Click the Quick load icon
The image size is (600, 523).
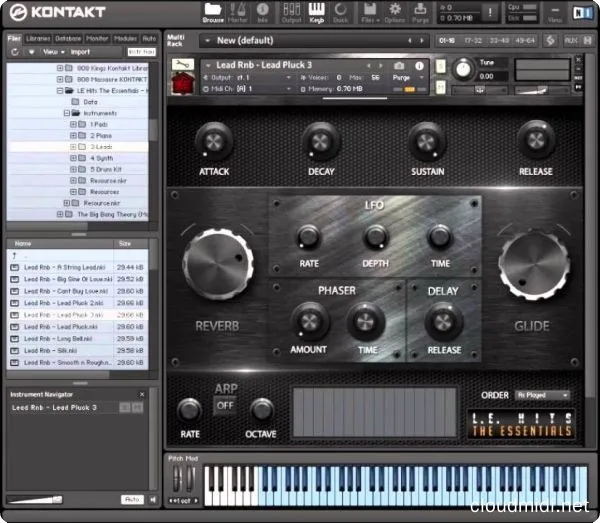coord(340,13)
